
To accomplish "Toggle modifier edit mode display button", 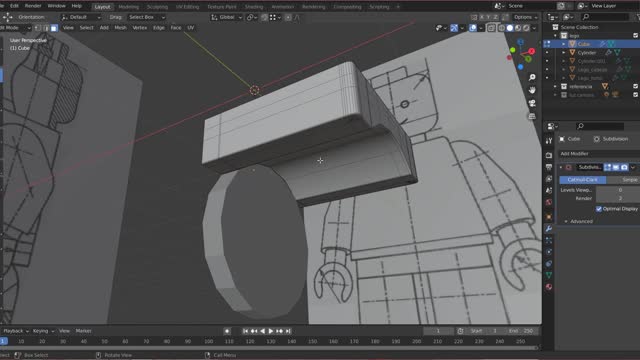I will click(x=608, y=167).
